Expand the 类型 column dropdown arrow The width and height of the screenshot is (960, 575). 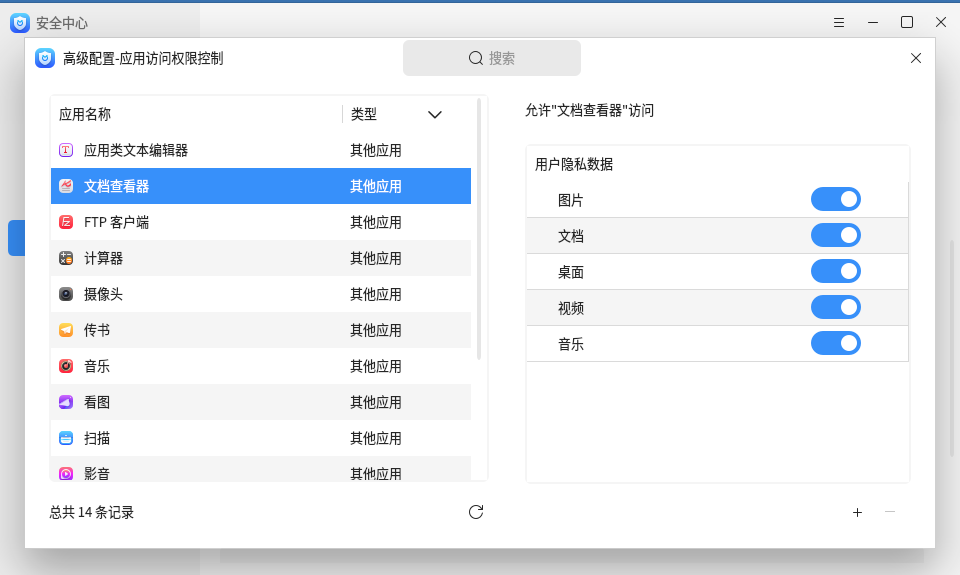435,114
